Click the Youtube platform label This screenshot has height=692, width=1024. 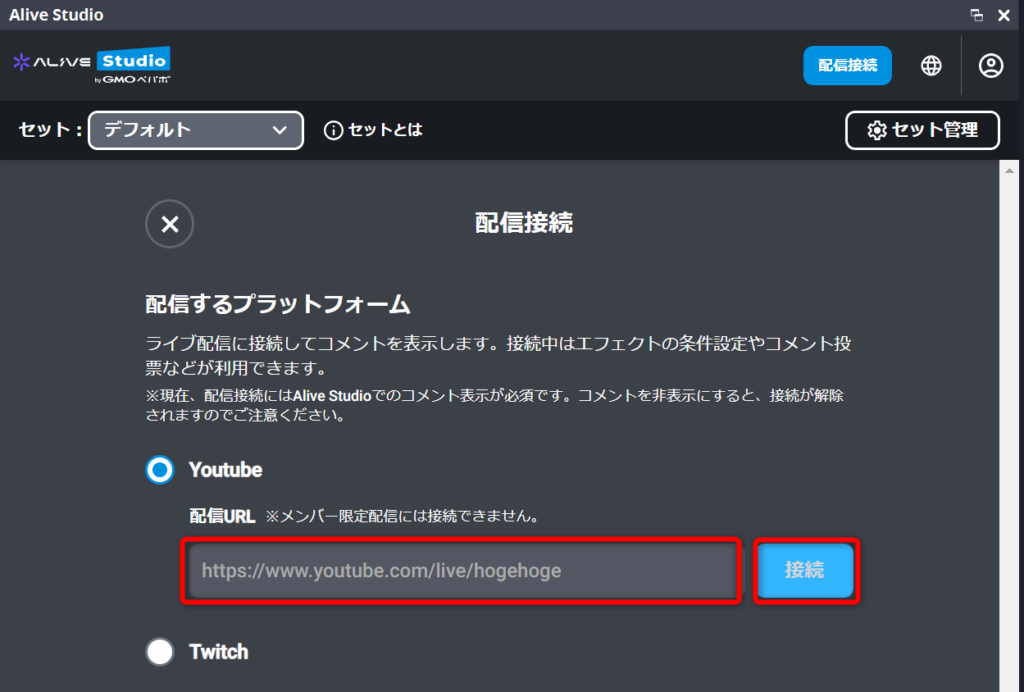226,469
